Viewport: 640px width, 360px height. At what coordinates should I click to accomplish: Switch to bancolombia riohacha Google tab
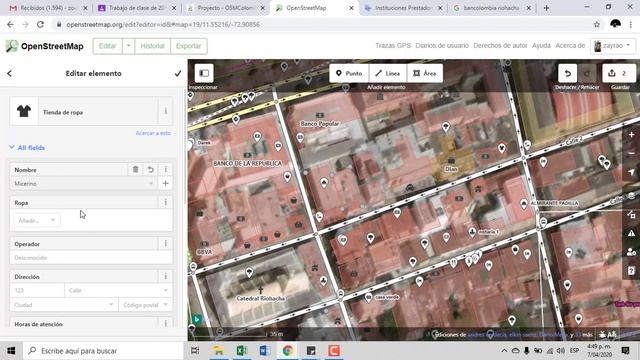pyautogui.click(x=492, y=8)
